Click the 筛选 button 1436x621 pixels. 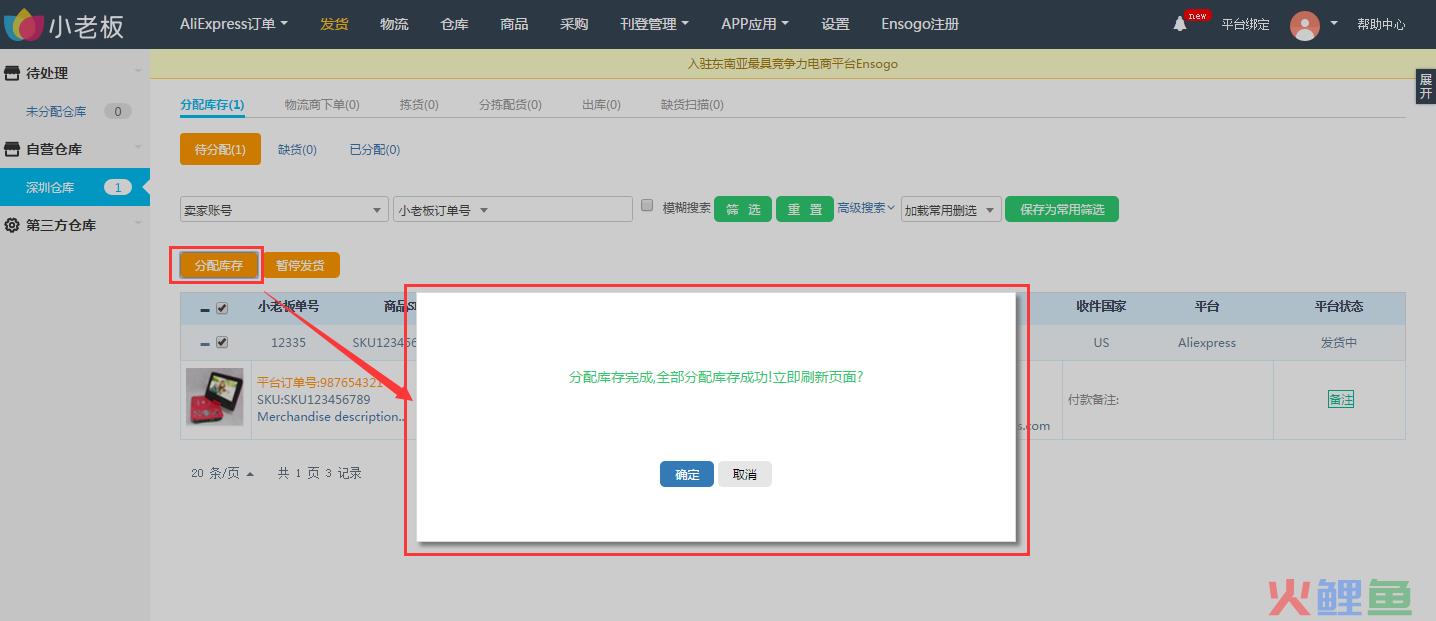coord(743,209)
